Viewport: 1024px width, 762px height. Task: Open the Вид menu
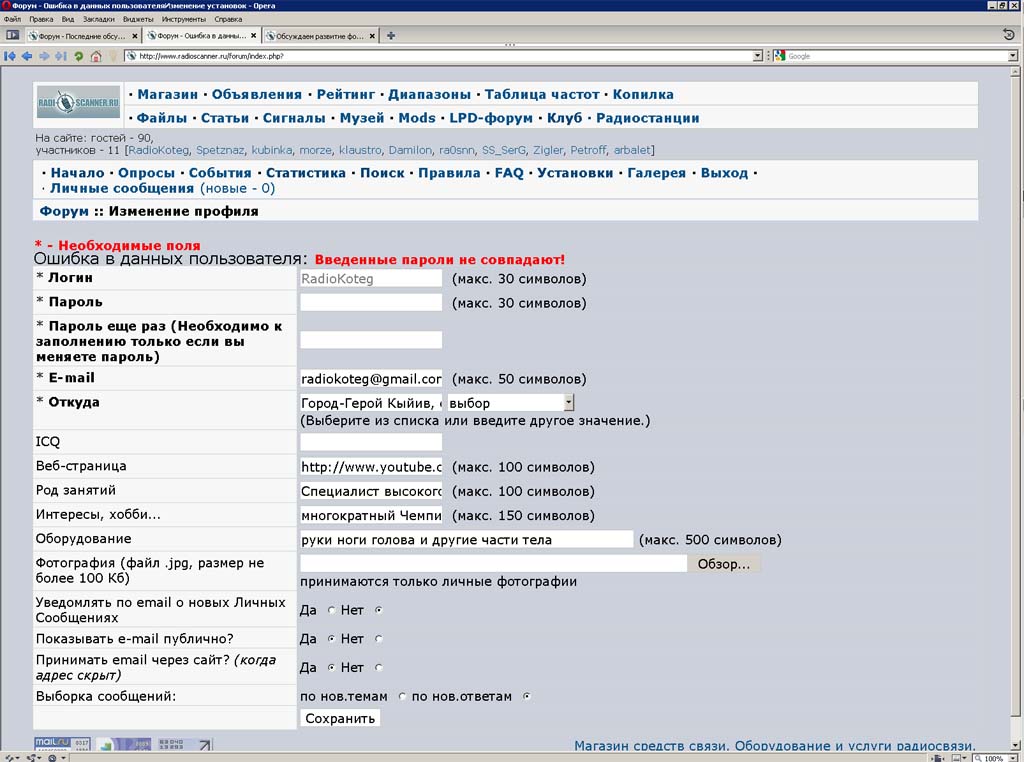(68, 19)
